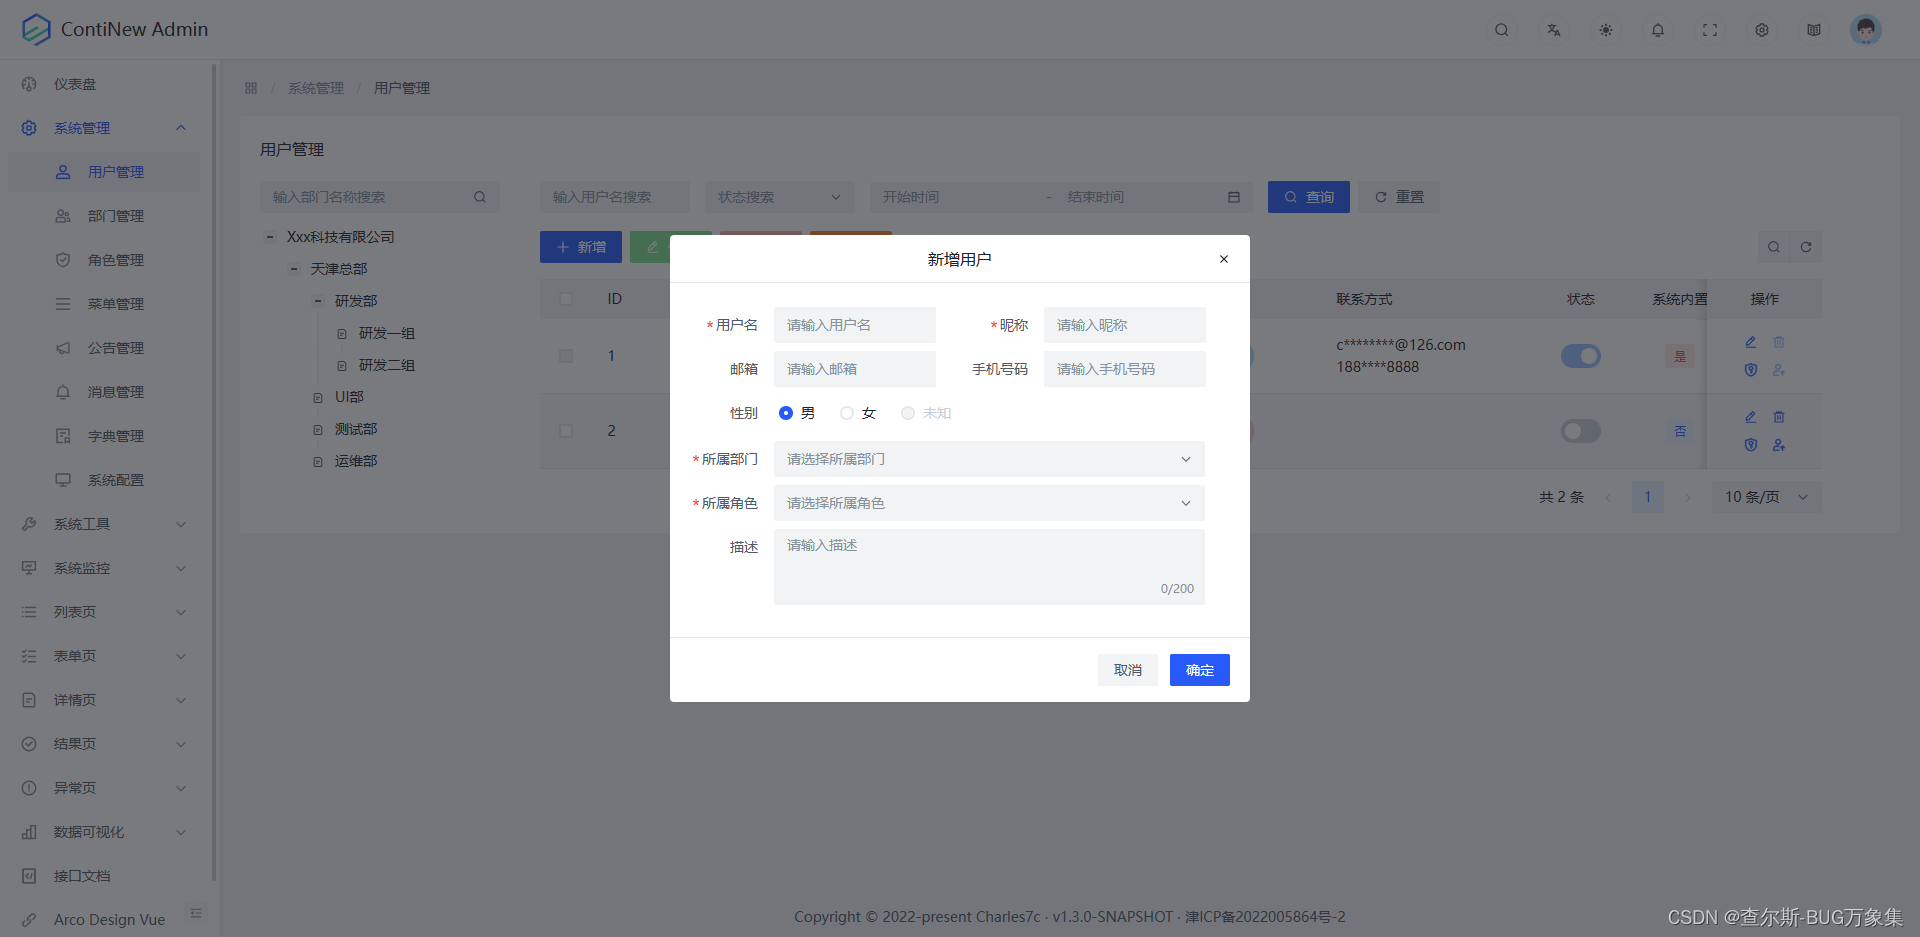Image resolution: width=1920 pixels, height=937 pixels.
Task: Click table refresh icon
Action: click(1806, 247)
